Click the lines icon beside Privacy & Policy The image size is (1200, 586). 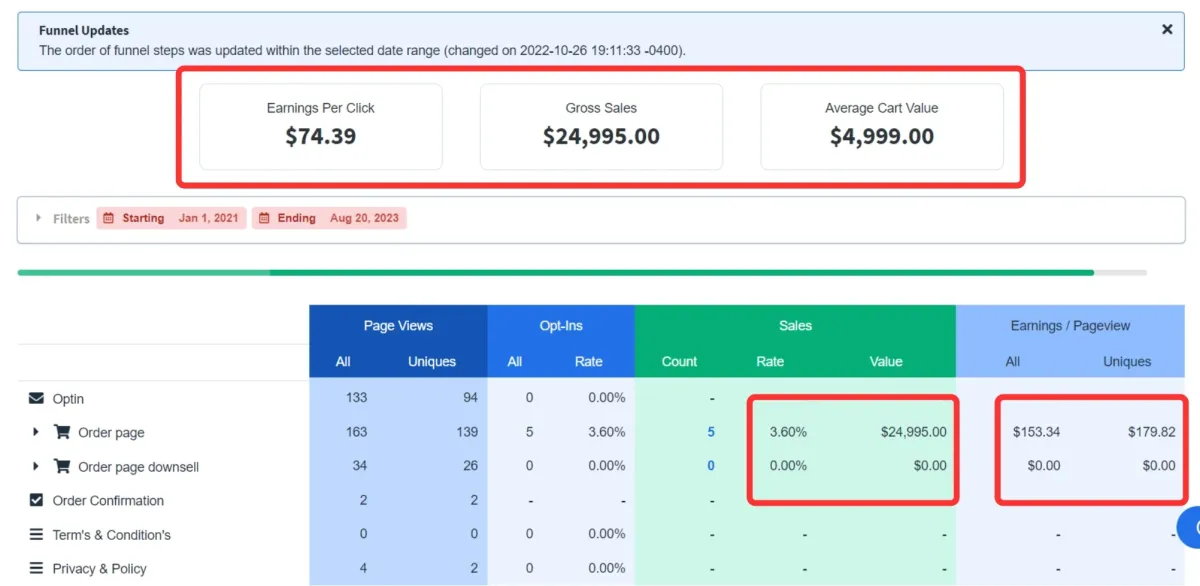pyautogui.click(x=37, y=568)
